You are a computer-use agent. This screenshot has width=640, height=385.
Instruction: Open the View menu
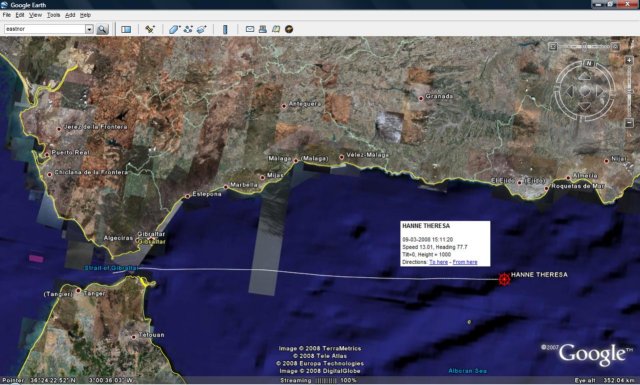(x=35, y=15)
